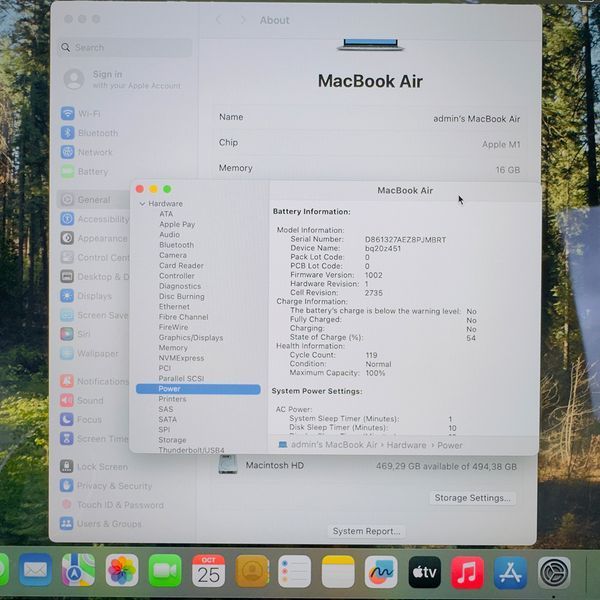Click System Report button
The height and width of the screenshot is (600, 600).
366,531
